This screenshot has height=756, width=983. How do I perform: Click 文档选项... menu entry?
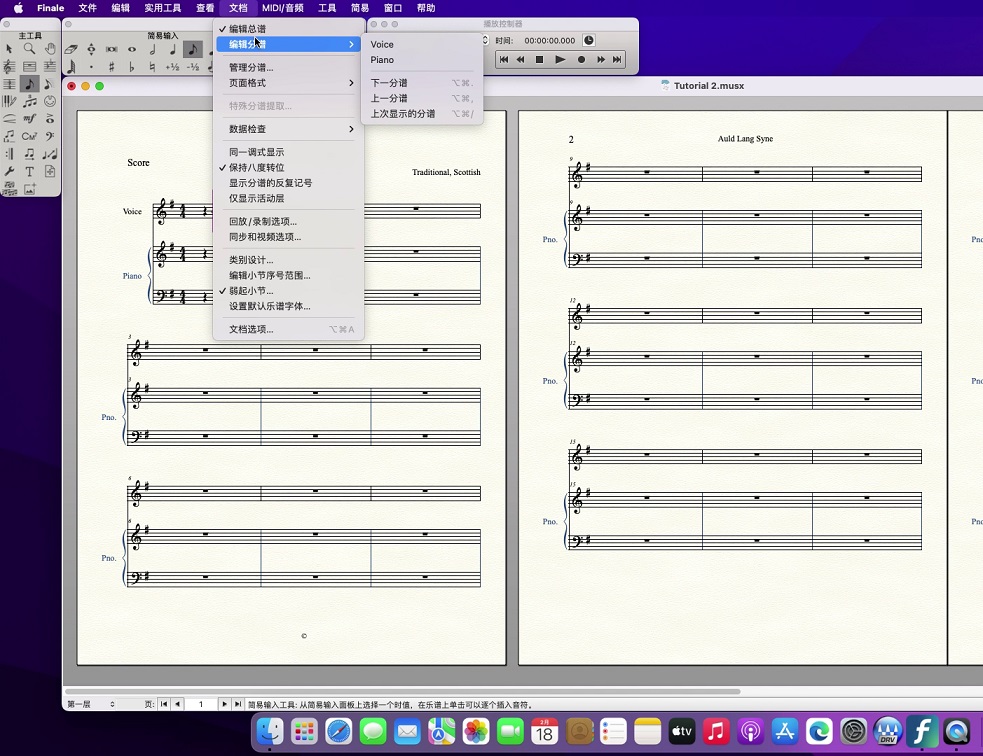click(x=251, y=329)
